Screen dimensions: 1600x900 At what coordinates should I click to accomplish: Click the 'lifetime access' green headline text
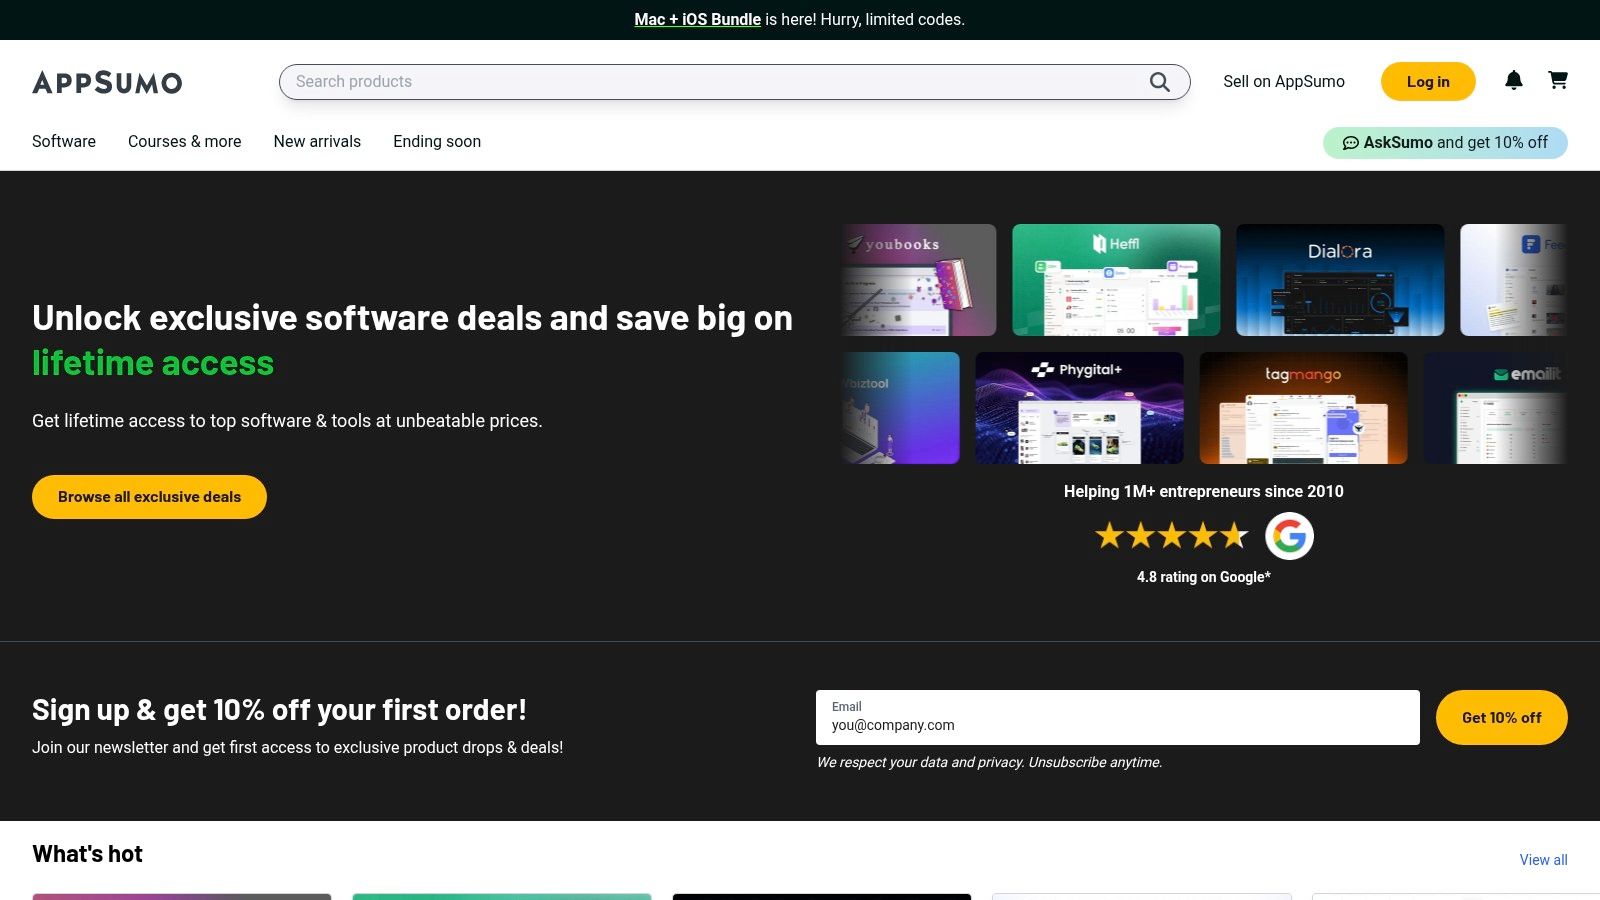[x=153, y=363]
